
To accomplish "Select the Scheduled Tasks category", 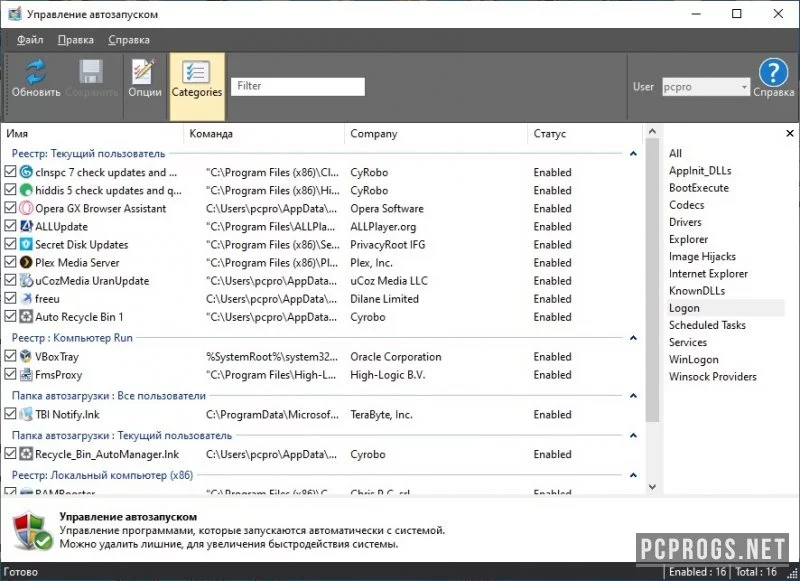I will pos(707,325).
